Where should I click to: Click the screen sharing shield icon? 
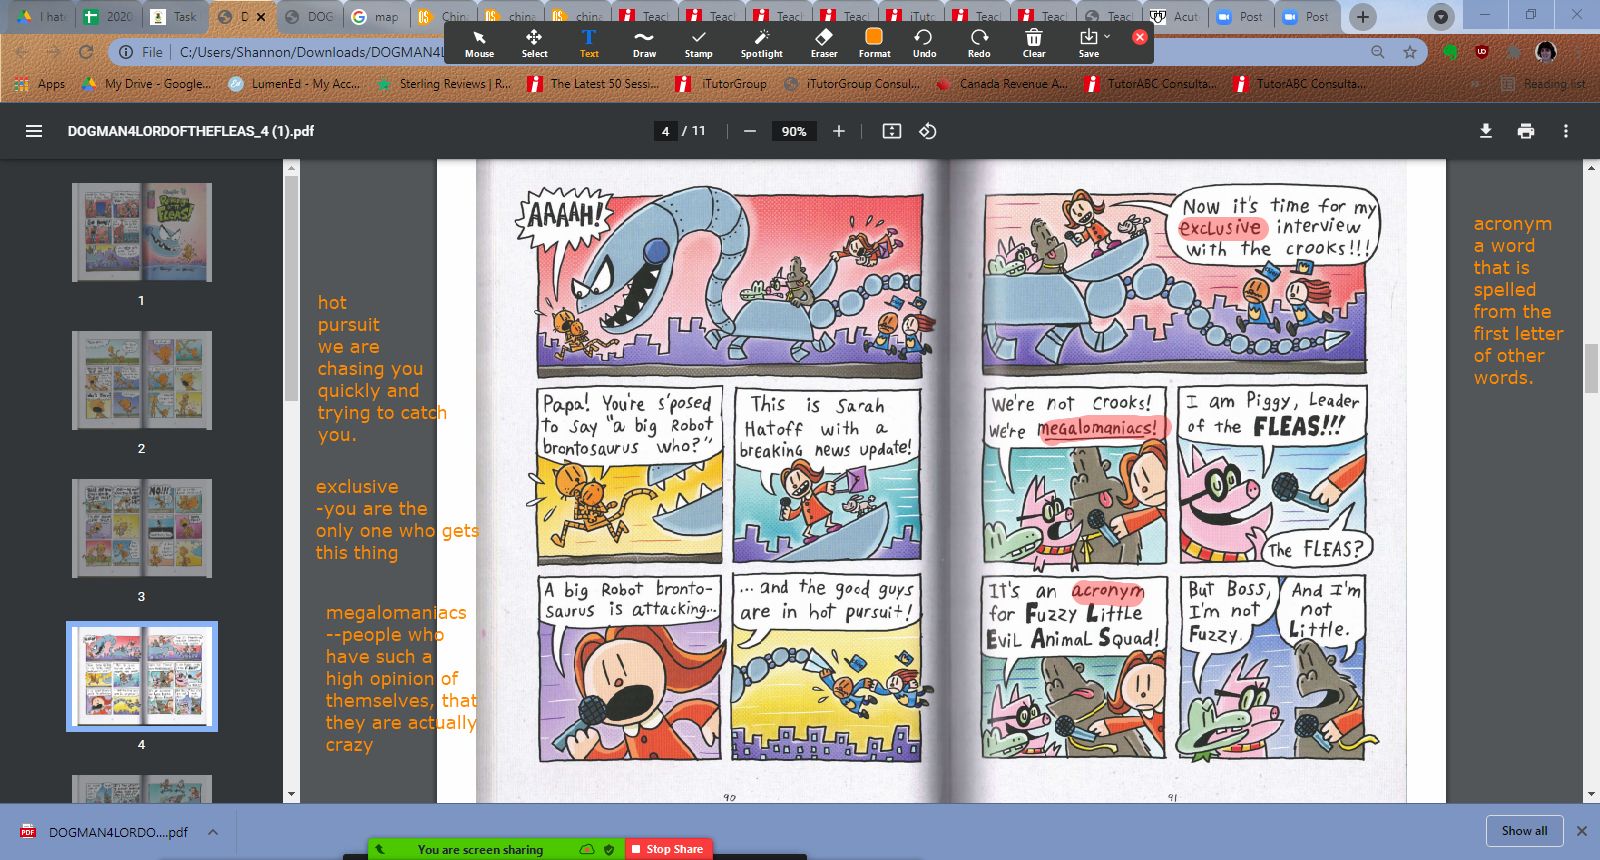(x=609, y=850)
